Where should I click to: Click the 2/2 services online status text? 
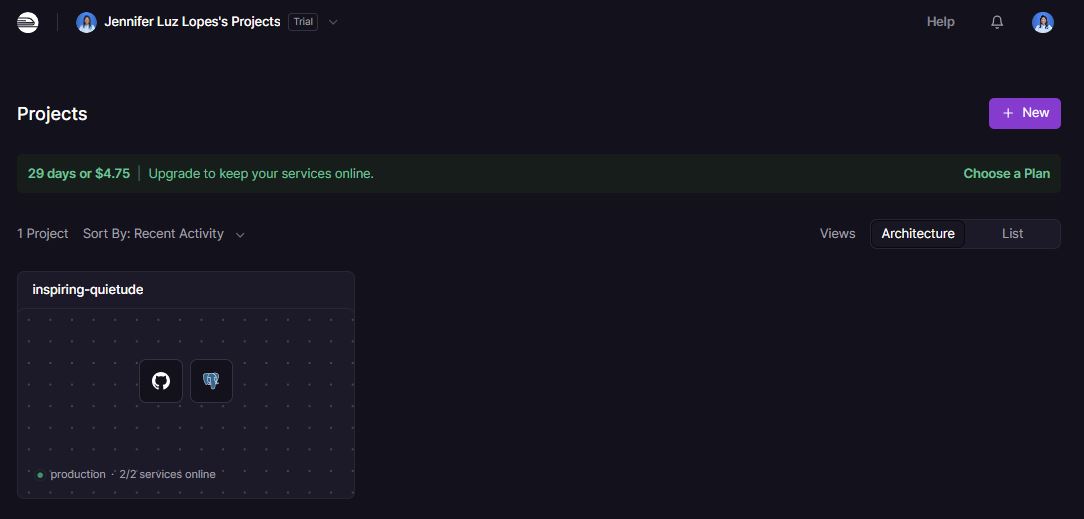tap(167, 475)
